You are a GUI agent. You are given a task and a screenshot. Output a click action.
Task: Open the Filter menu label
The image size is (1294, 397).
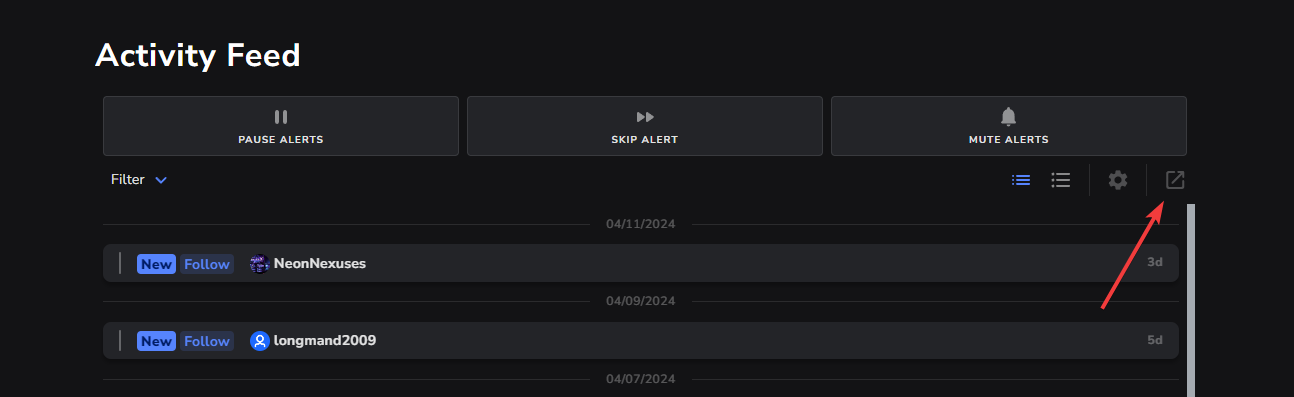128,180
